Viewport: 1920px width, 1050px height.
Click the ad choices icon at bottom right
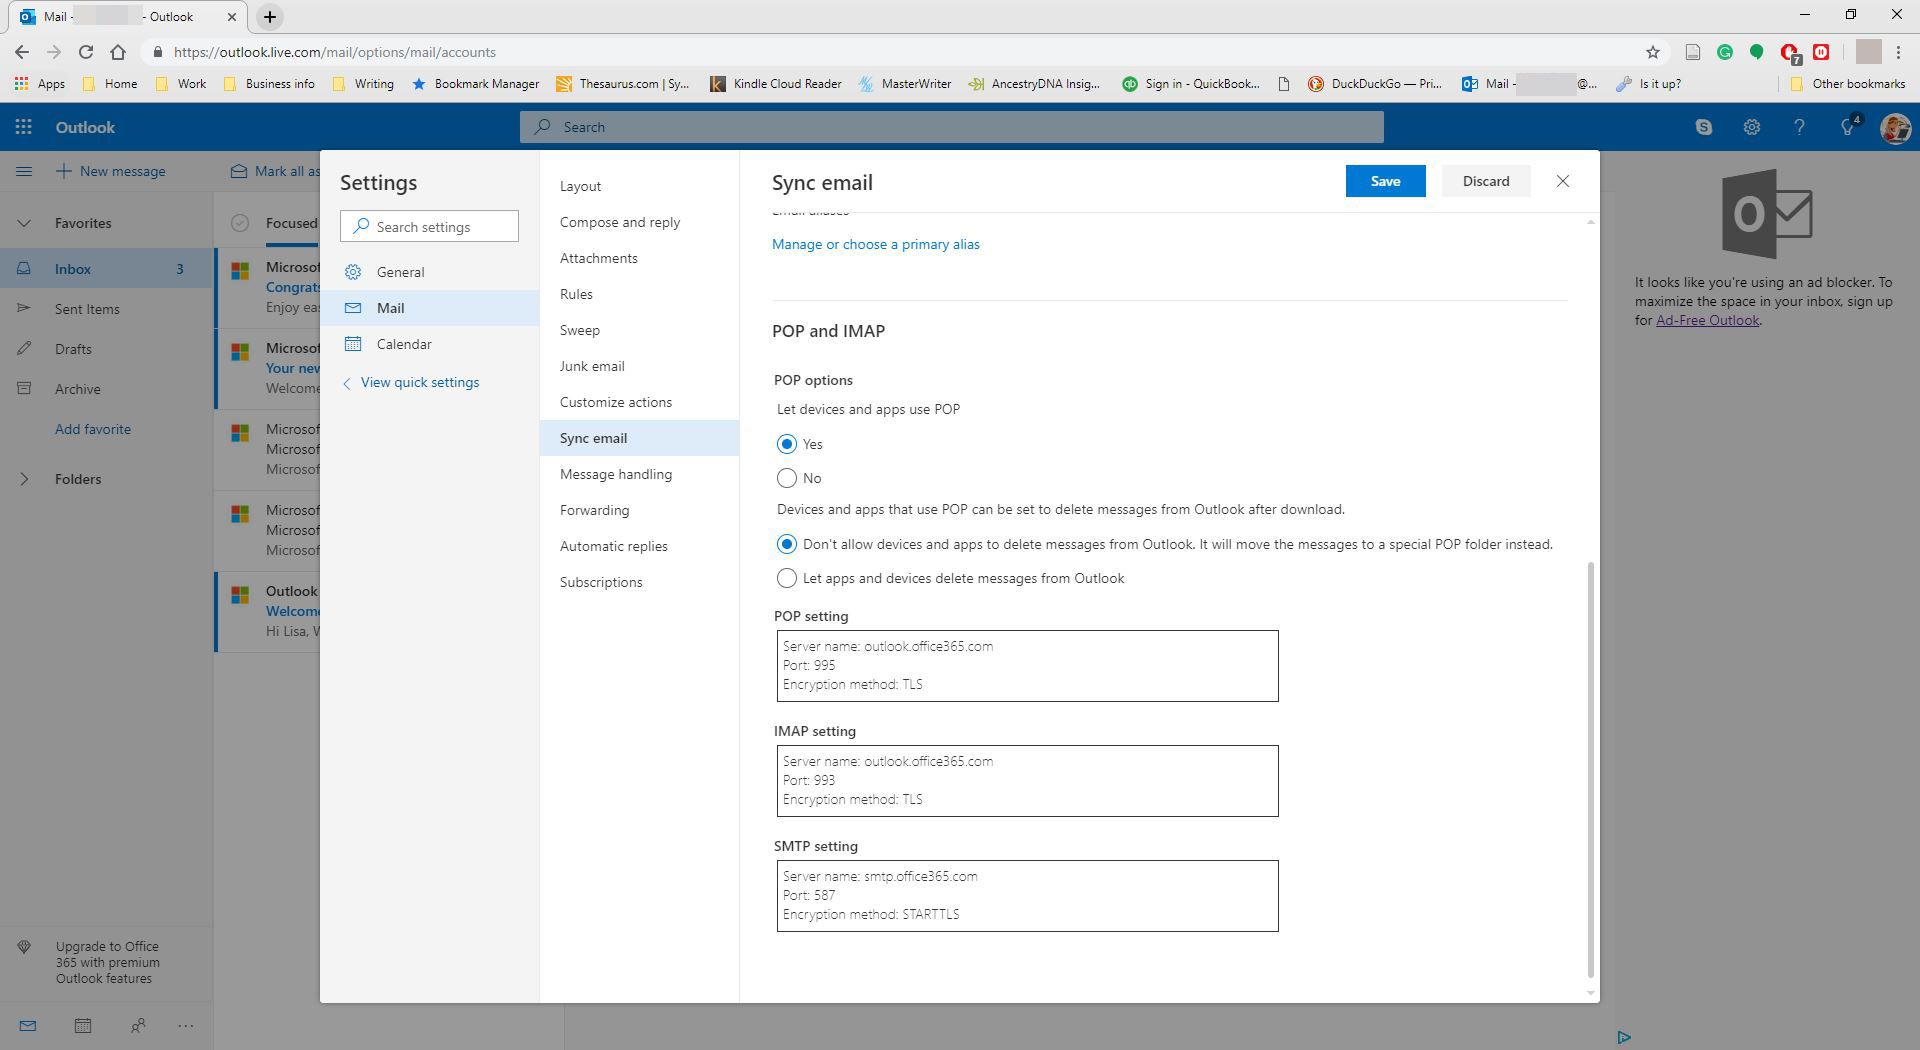pyautogui.click(x=1624, y=1037)
